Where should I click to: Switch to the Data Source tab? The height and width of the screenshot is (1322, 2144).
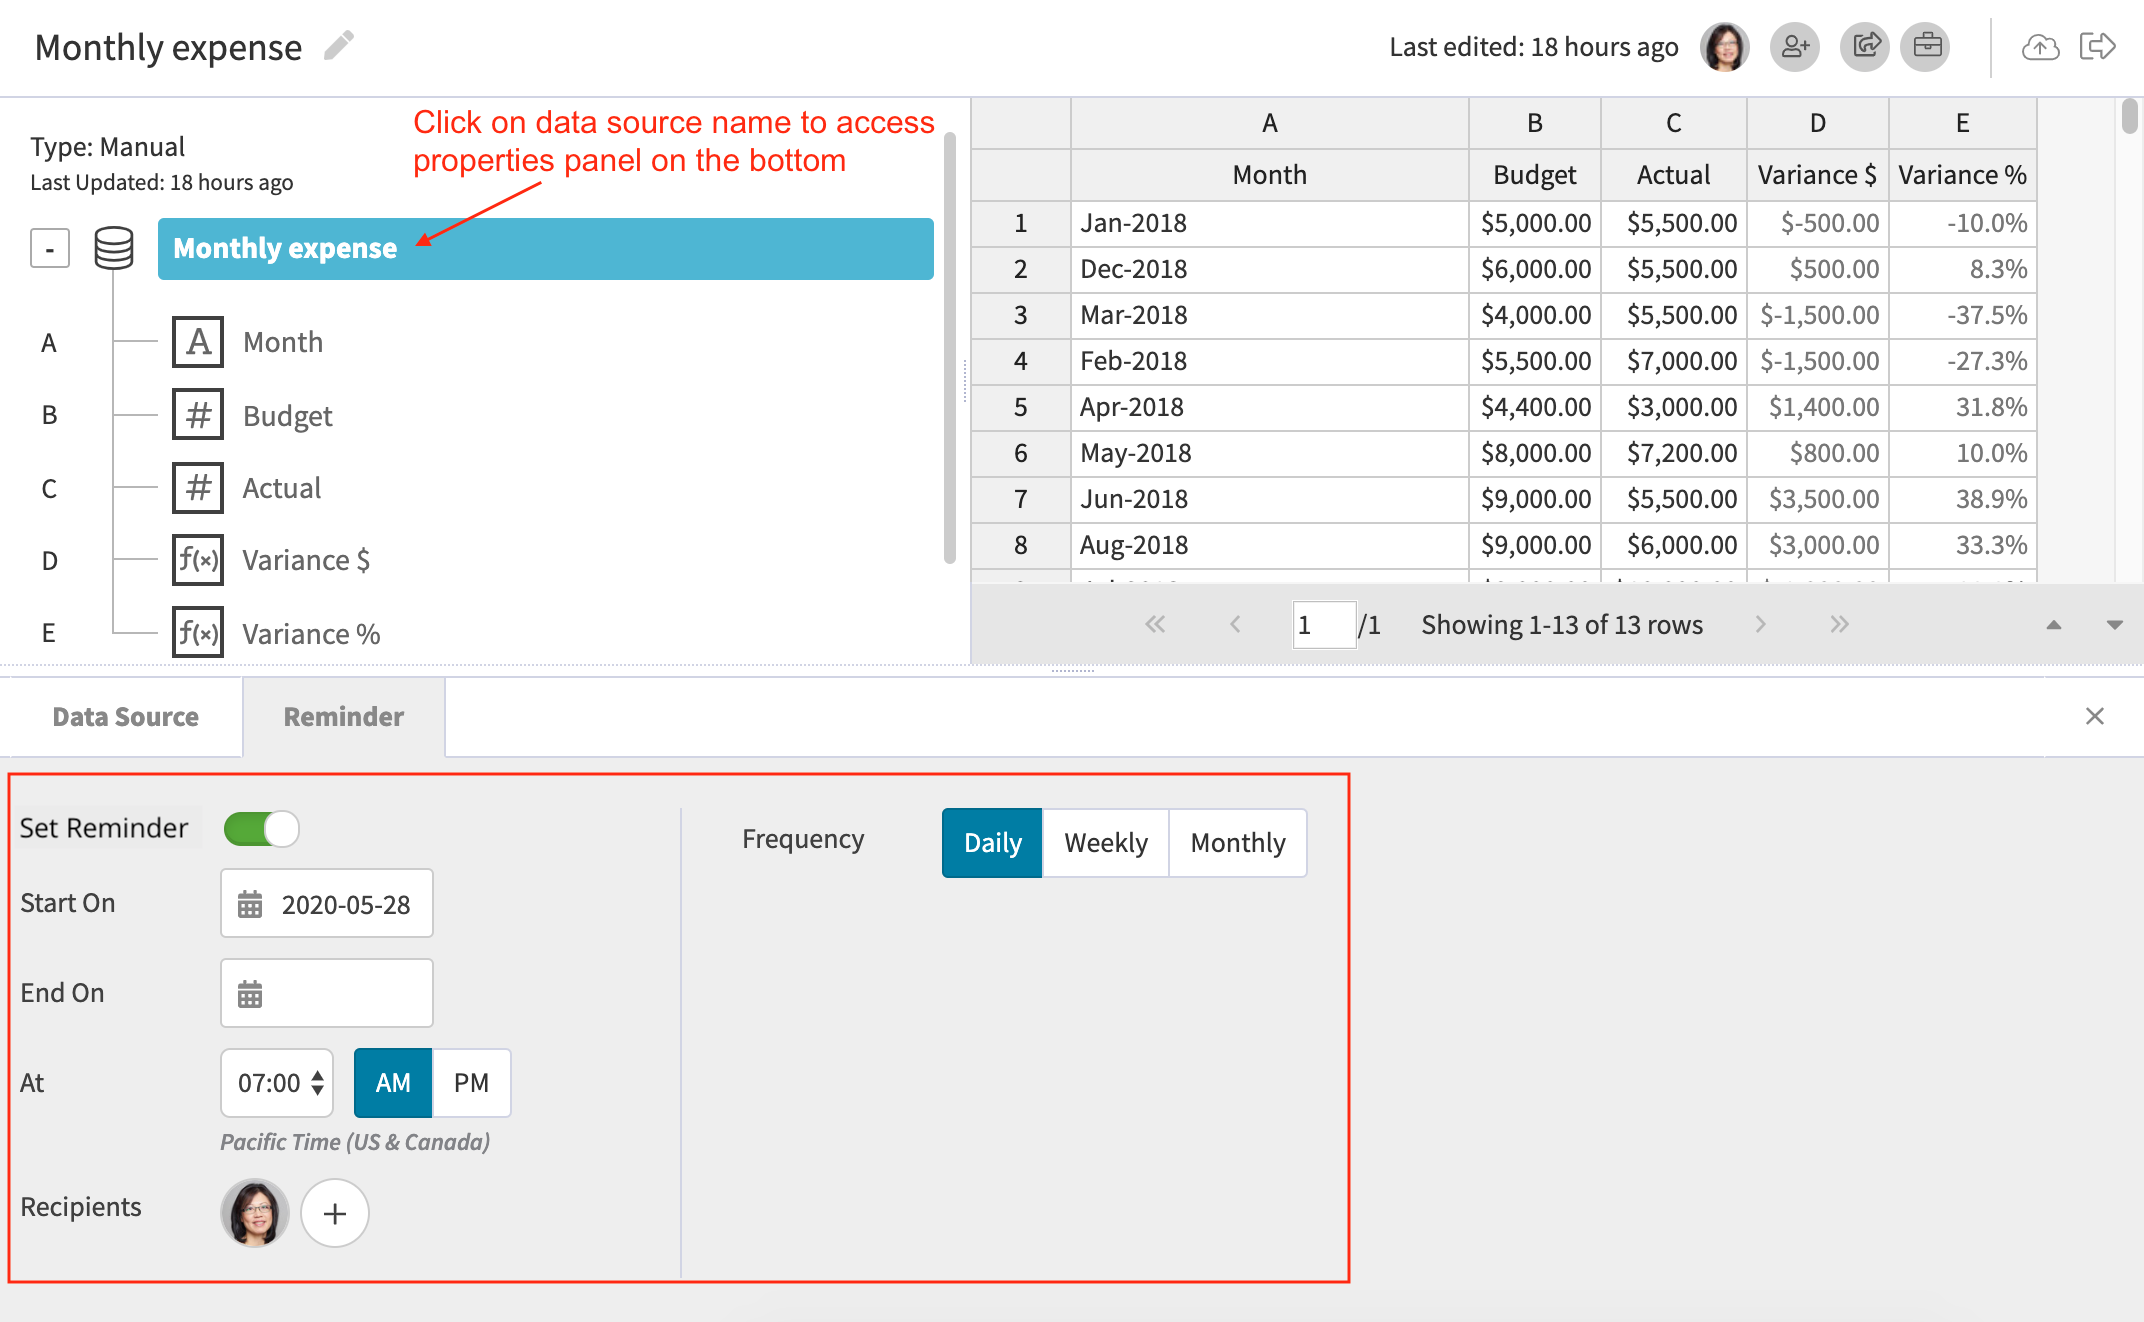[126, 717]
